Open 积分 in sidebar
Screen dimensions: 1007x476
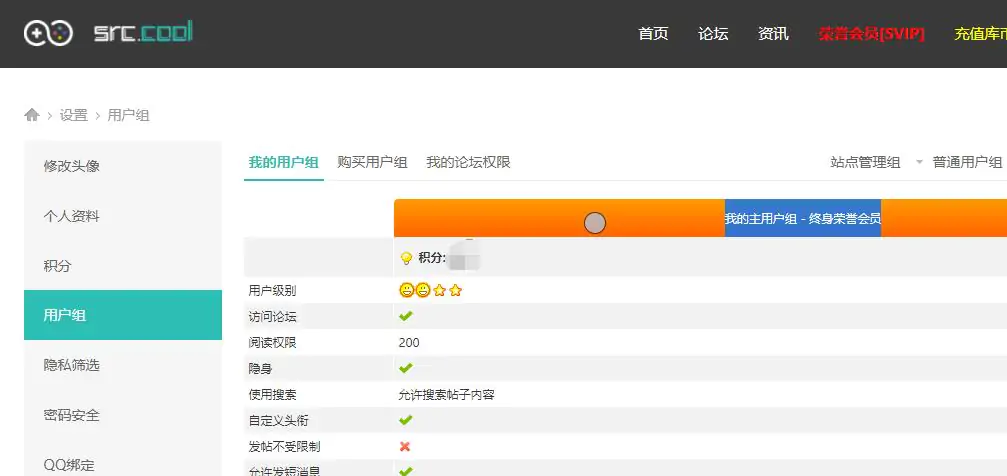tap(123, 265)
